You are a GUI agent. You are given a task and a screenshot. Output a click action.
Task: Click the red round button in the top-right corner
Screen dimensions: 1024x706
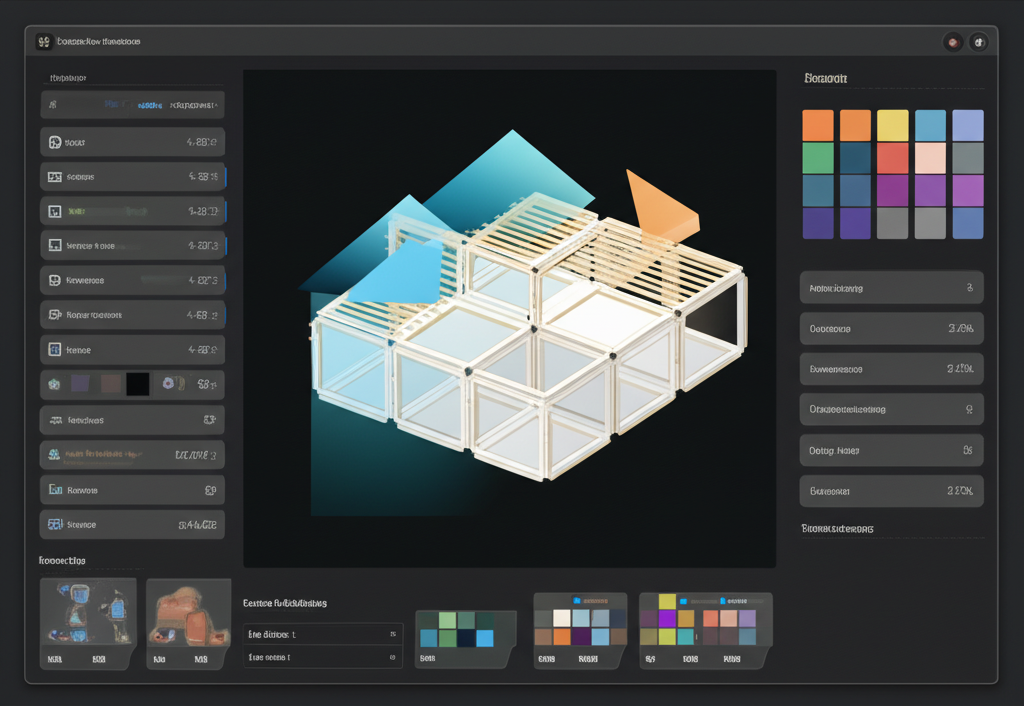coord(951,41)
